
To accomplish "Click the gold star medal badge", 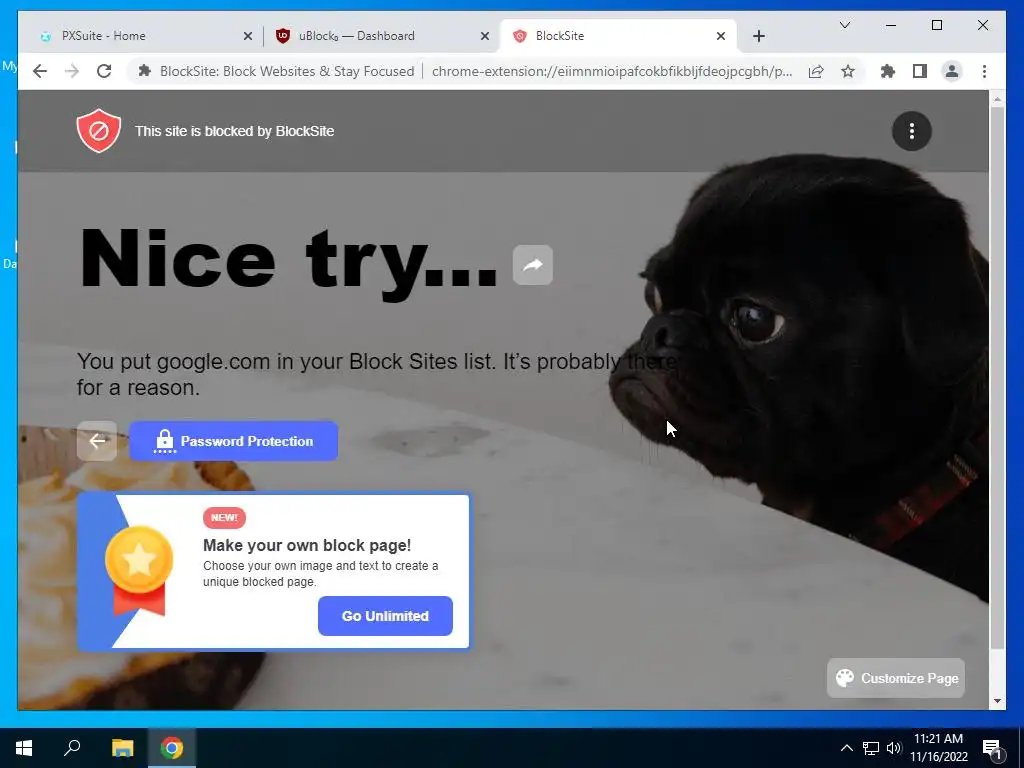I will coord(139,571).
